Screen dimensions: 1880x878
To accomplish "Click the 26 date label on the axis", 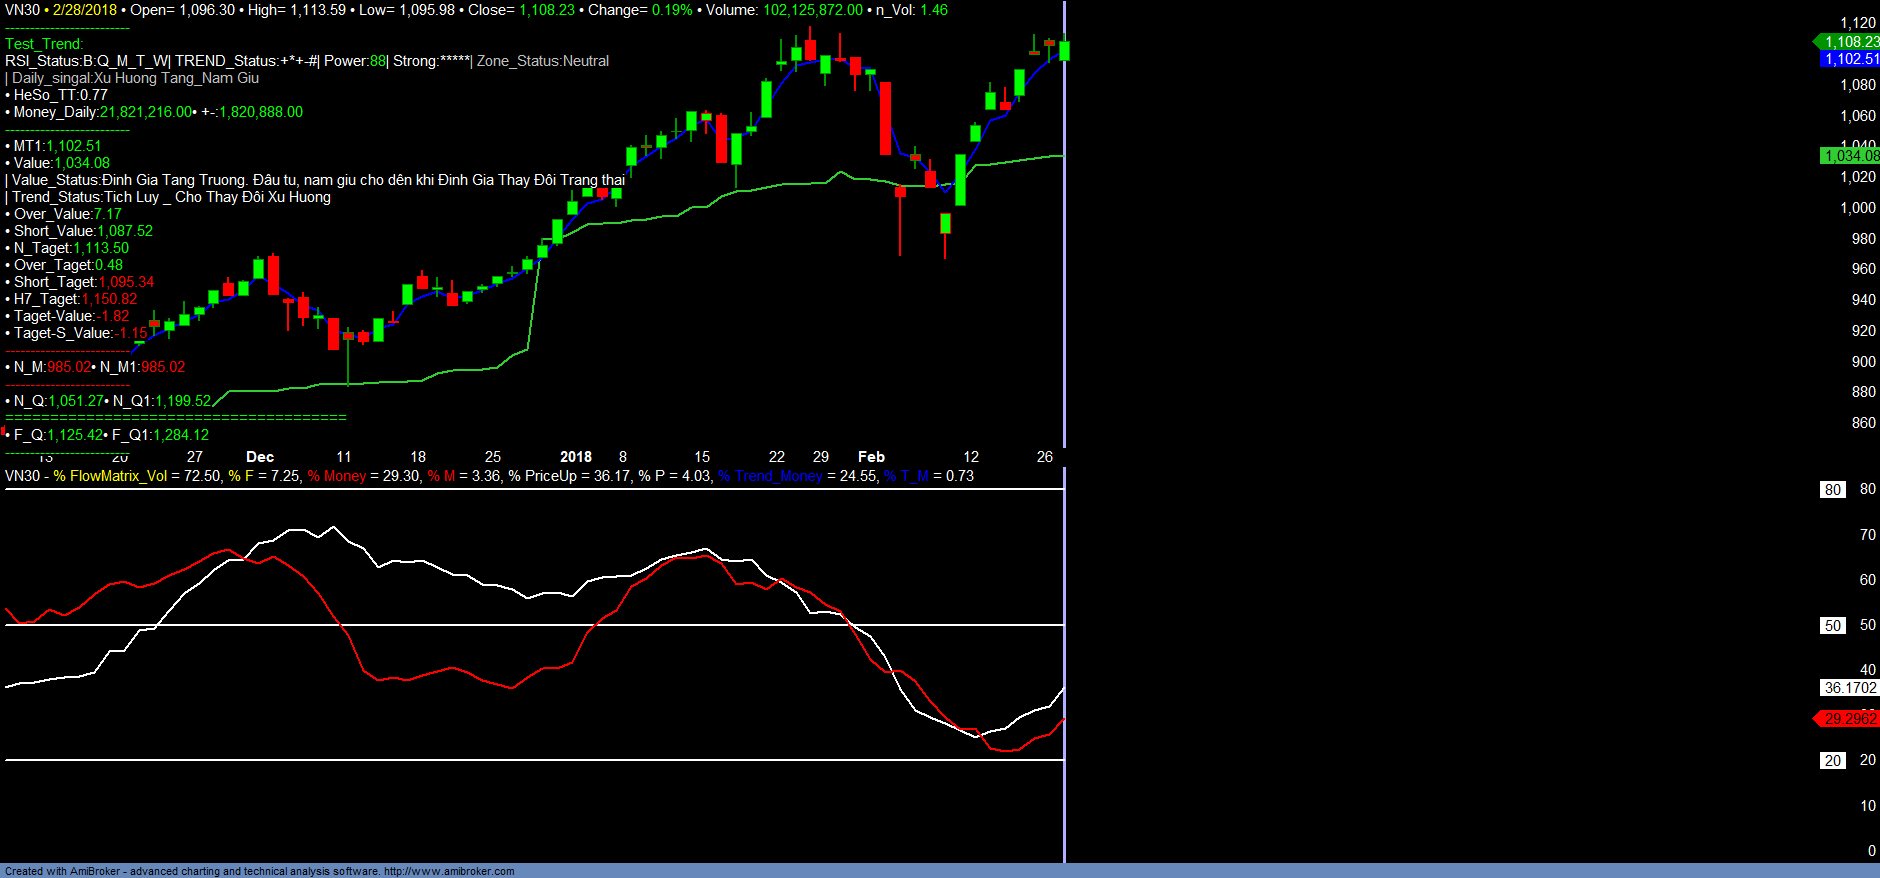I will click(1045, 457).
